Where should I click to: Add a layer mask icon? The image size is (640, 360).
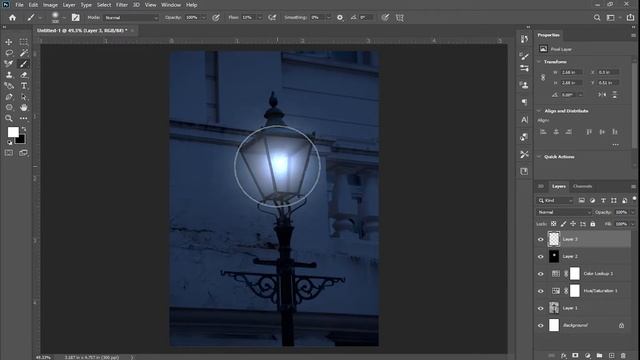(575, 356)
